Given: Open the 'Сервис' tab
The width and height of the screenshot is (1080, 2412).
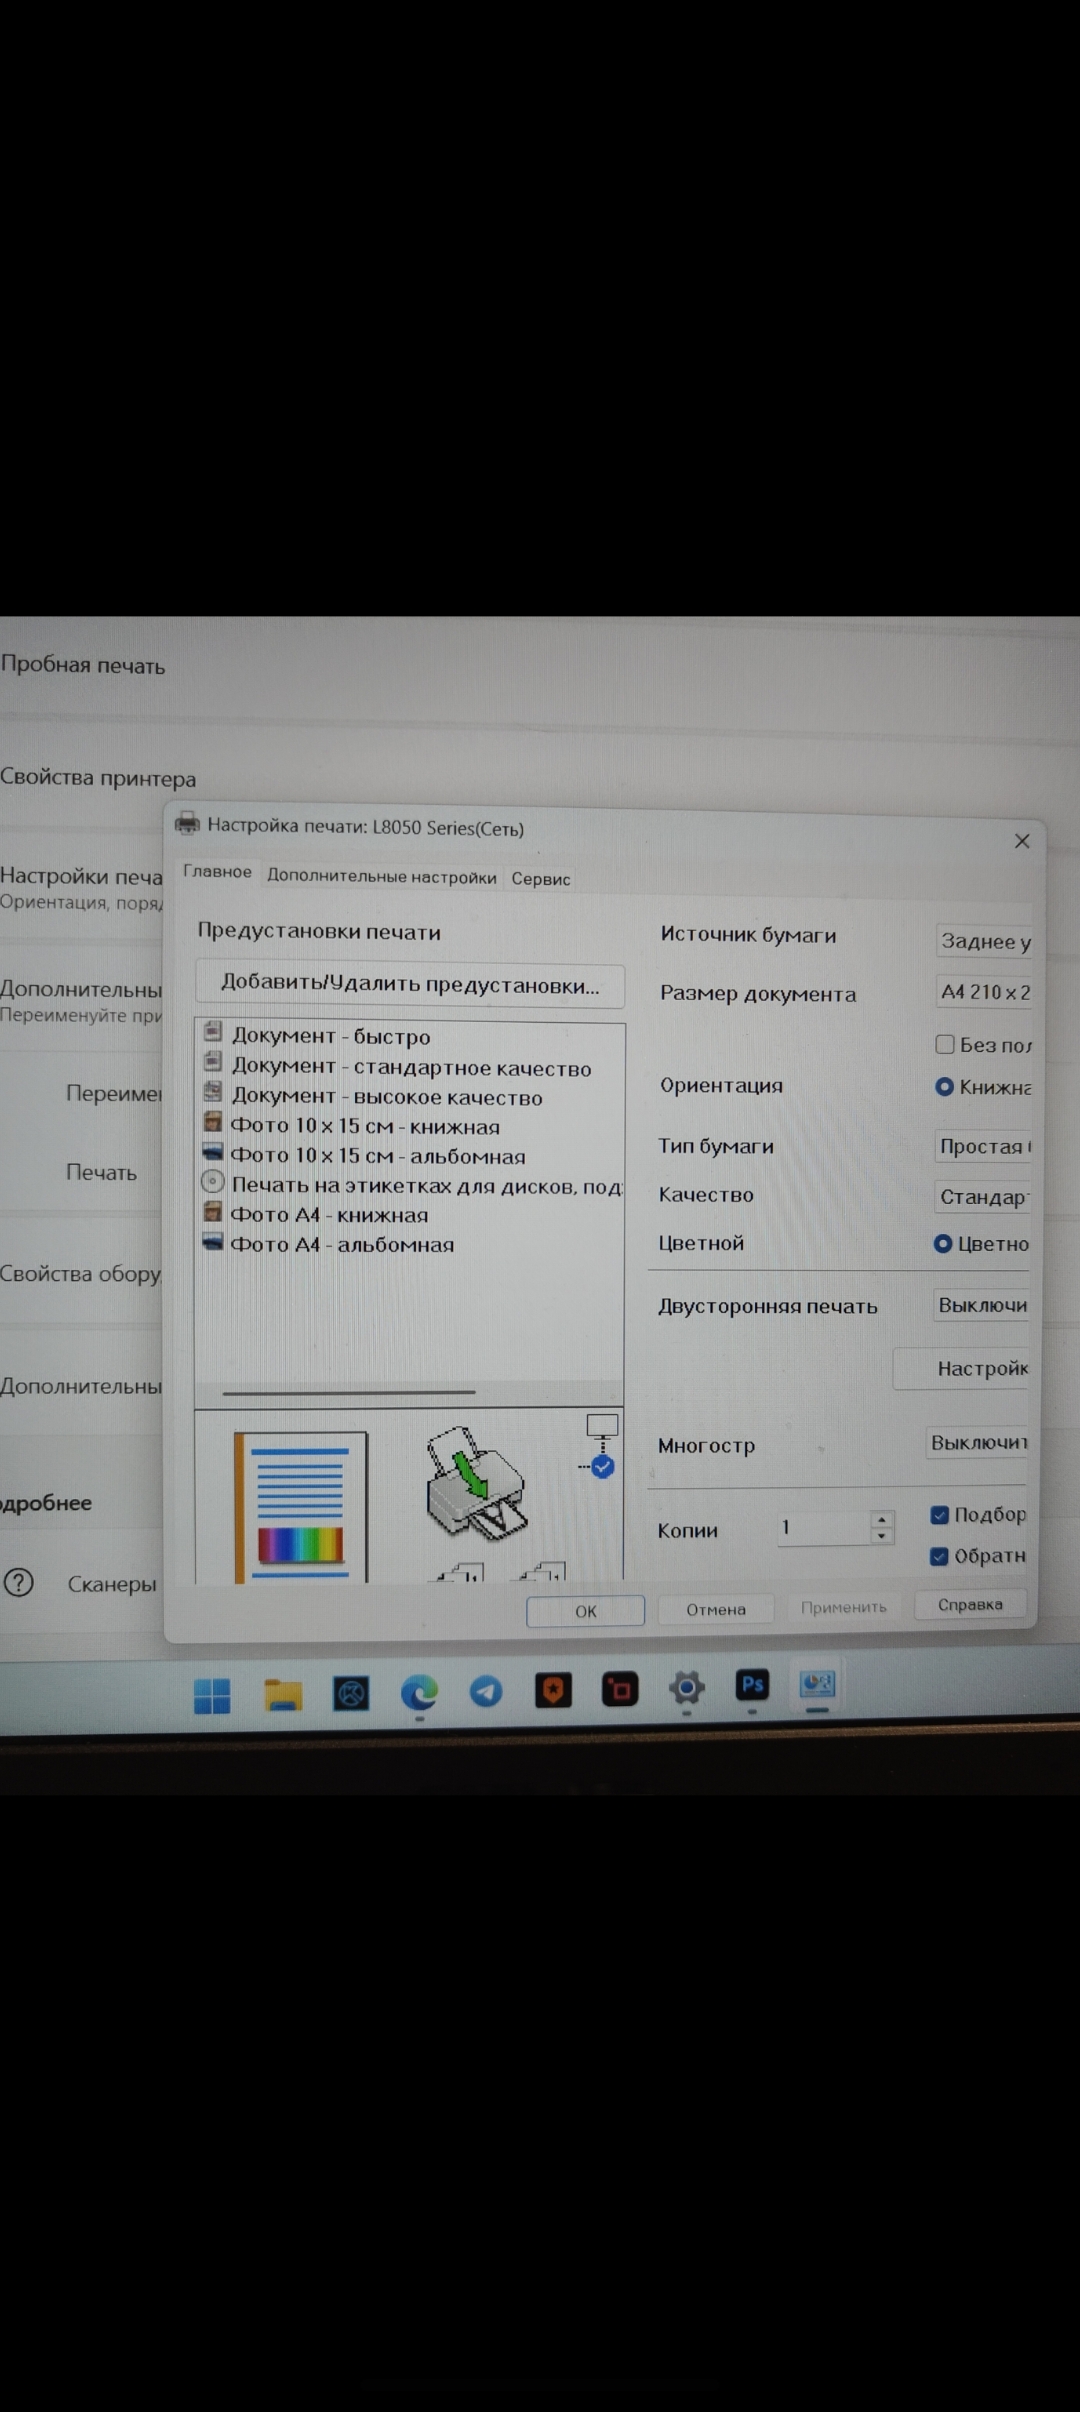Looking at the screenshot, I should [x=540, y=879].
